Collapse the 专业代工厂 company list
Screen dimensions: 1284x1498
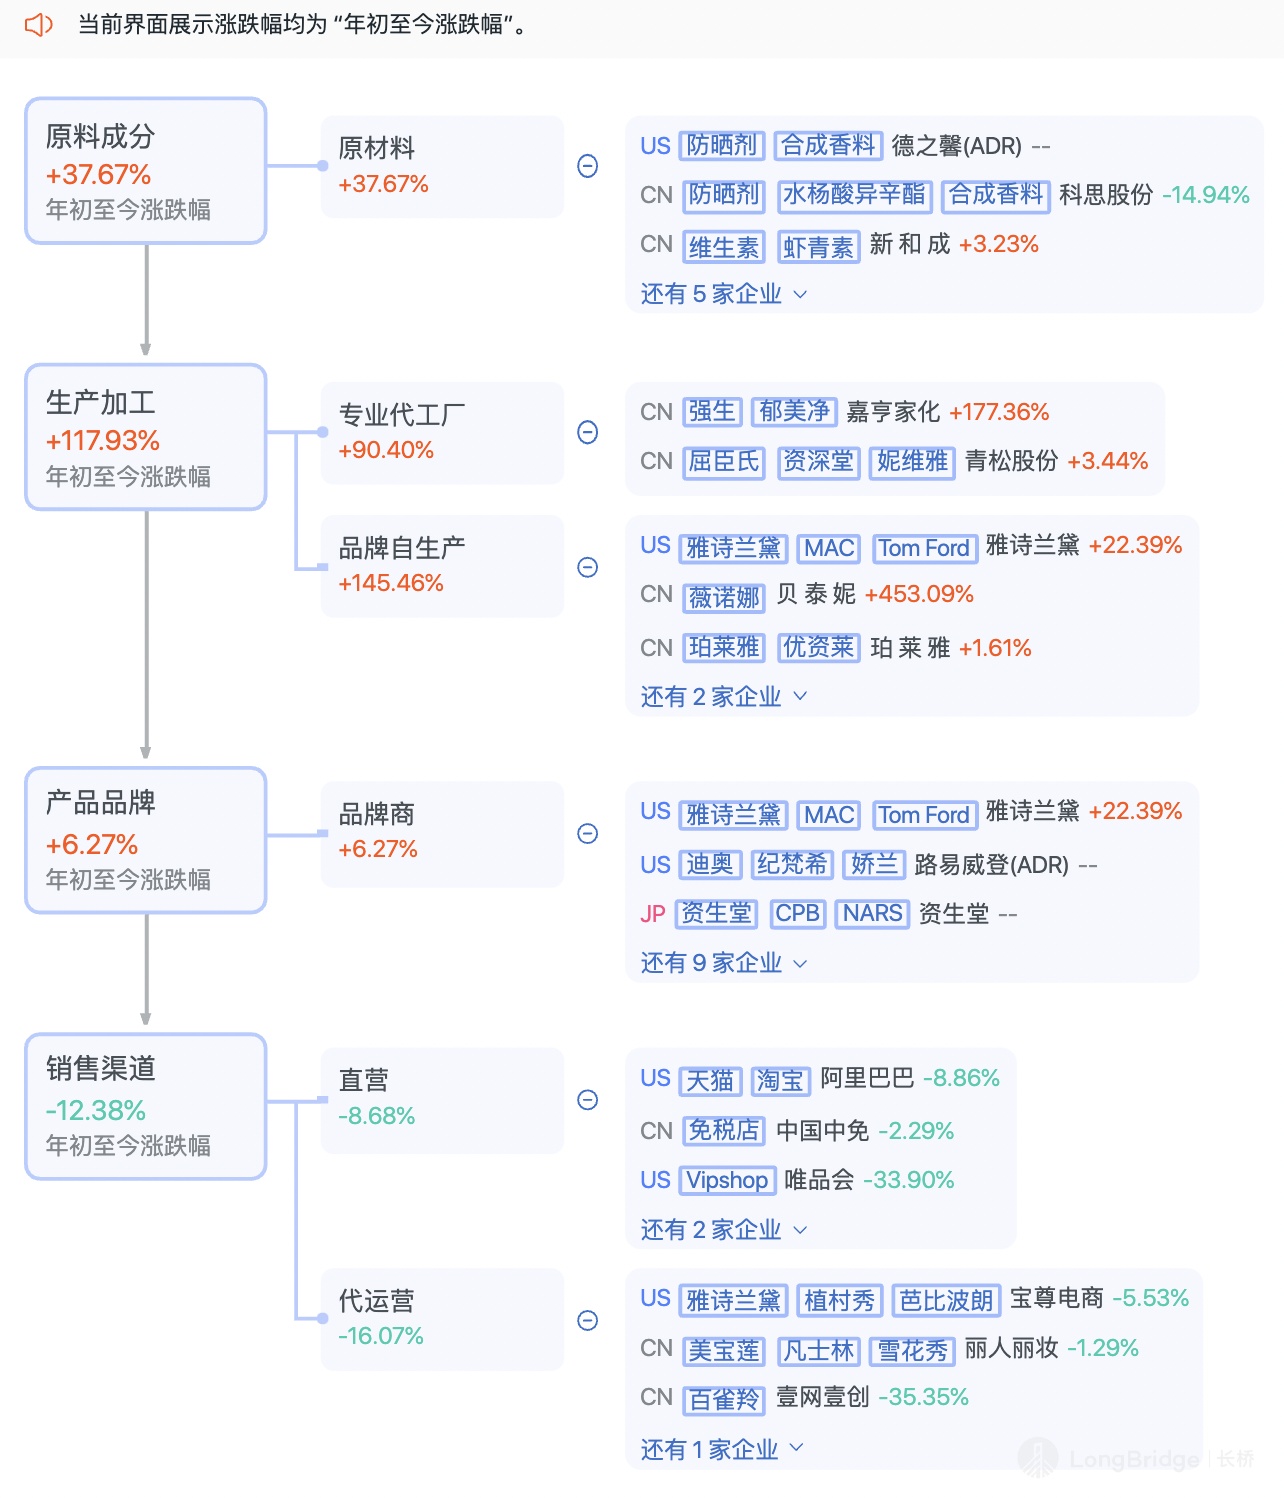pyautogui.click(x=588, y=432)
